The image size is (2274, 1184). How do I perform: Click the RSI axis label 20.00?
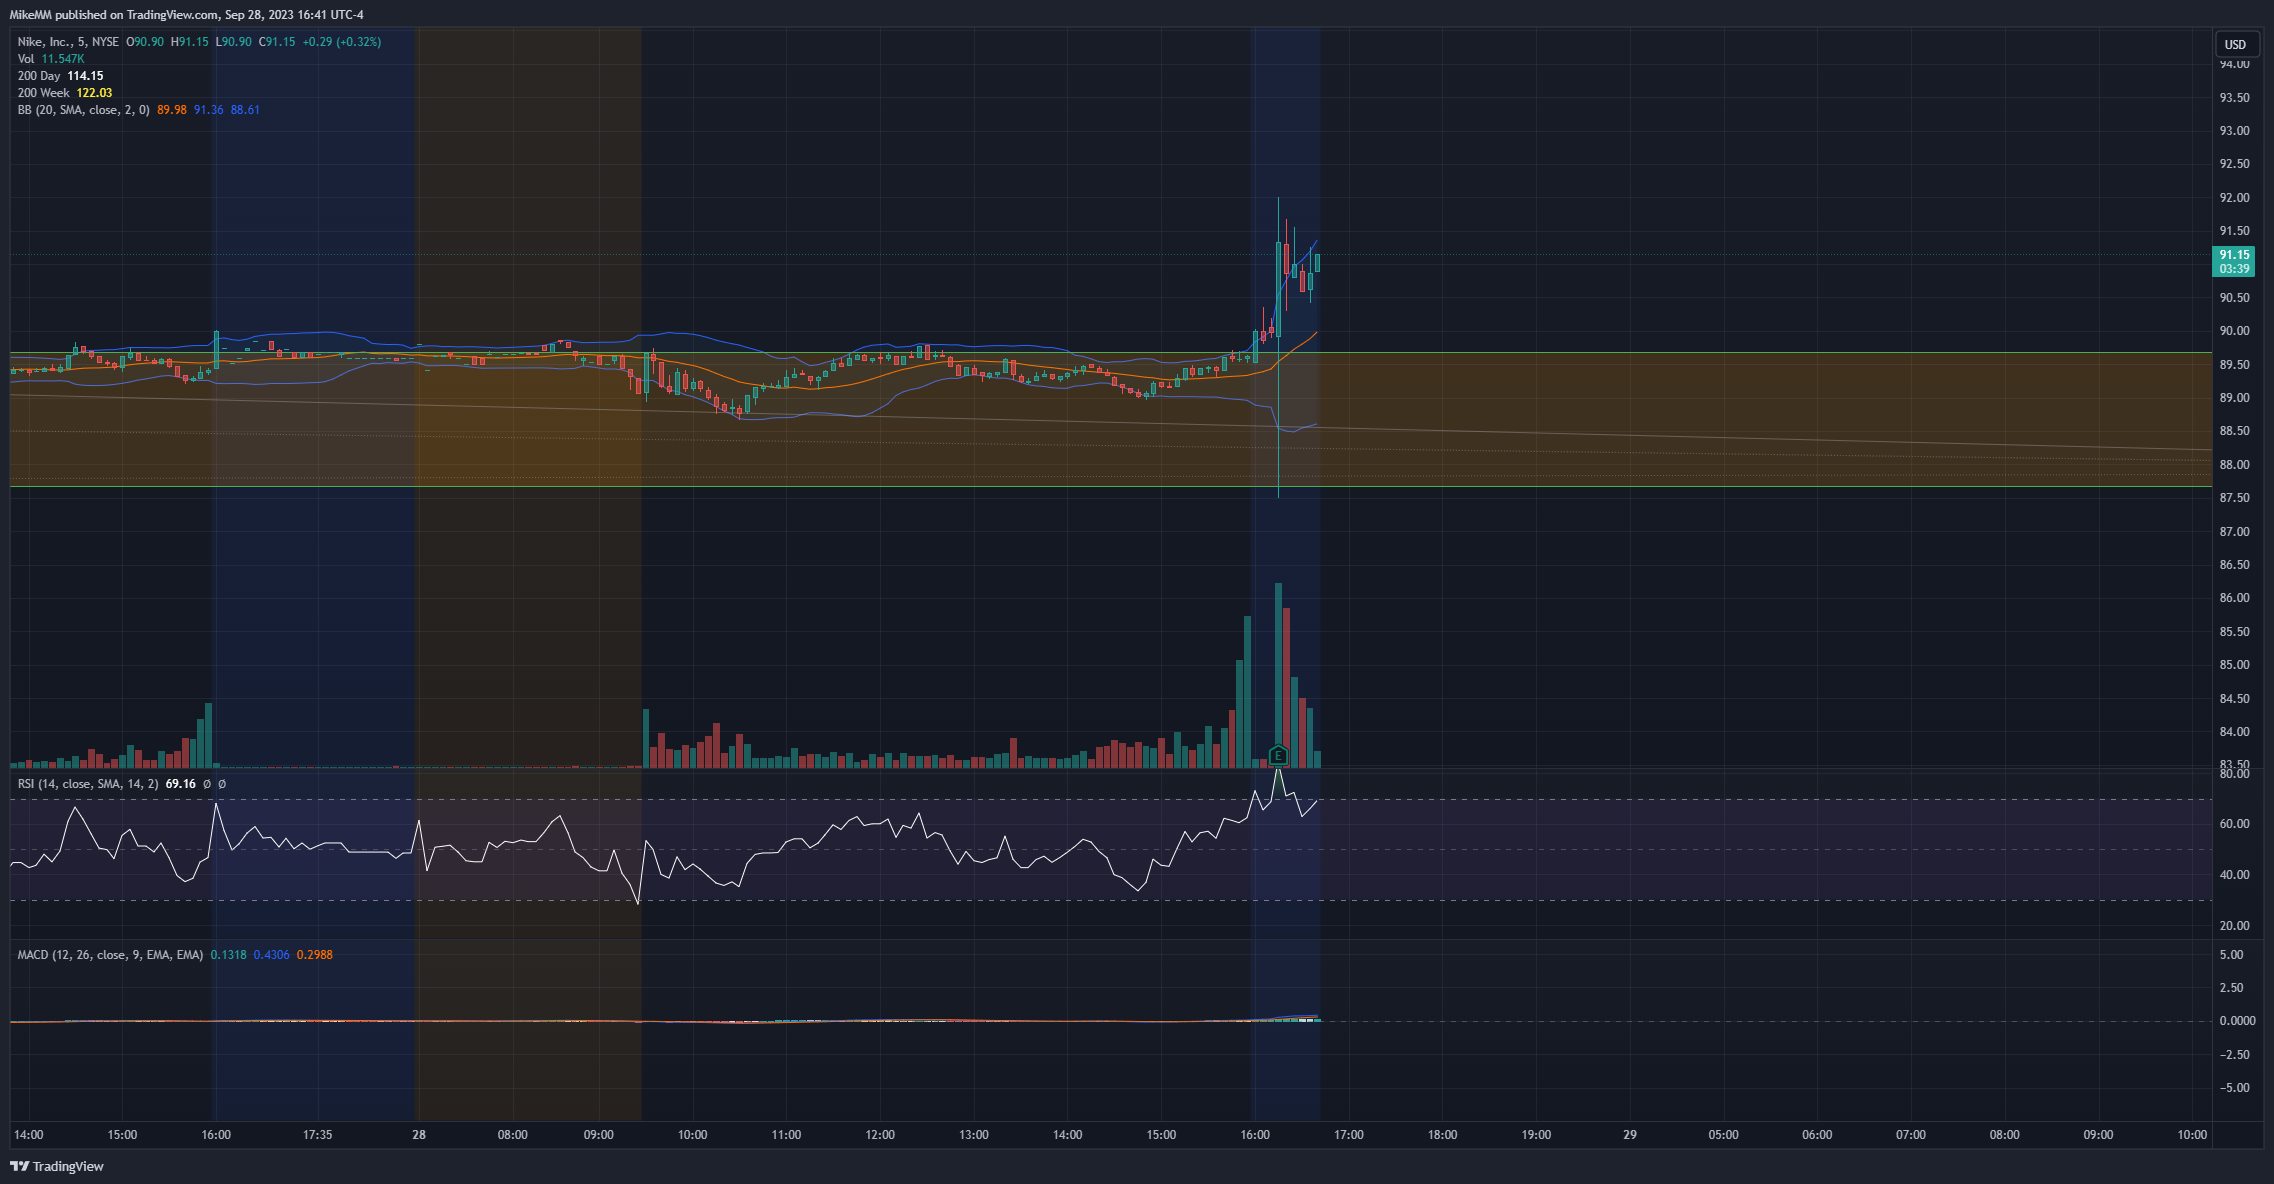coord(2235,926)
